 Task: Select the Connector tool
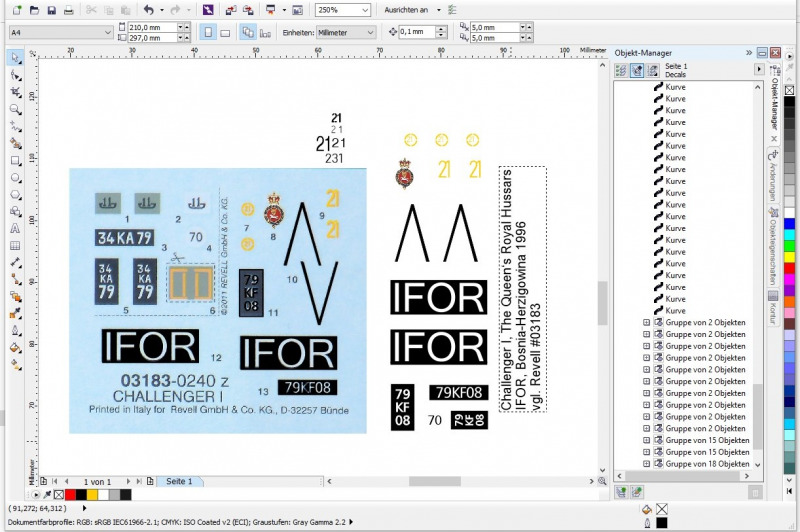click(15, 279)
